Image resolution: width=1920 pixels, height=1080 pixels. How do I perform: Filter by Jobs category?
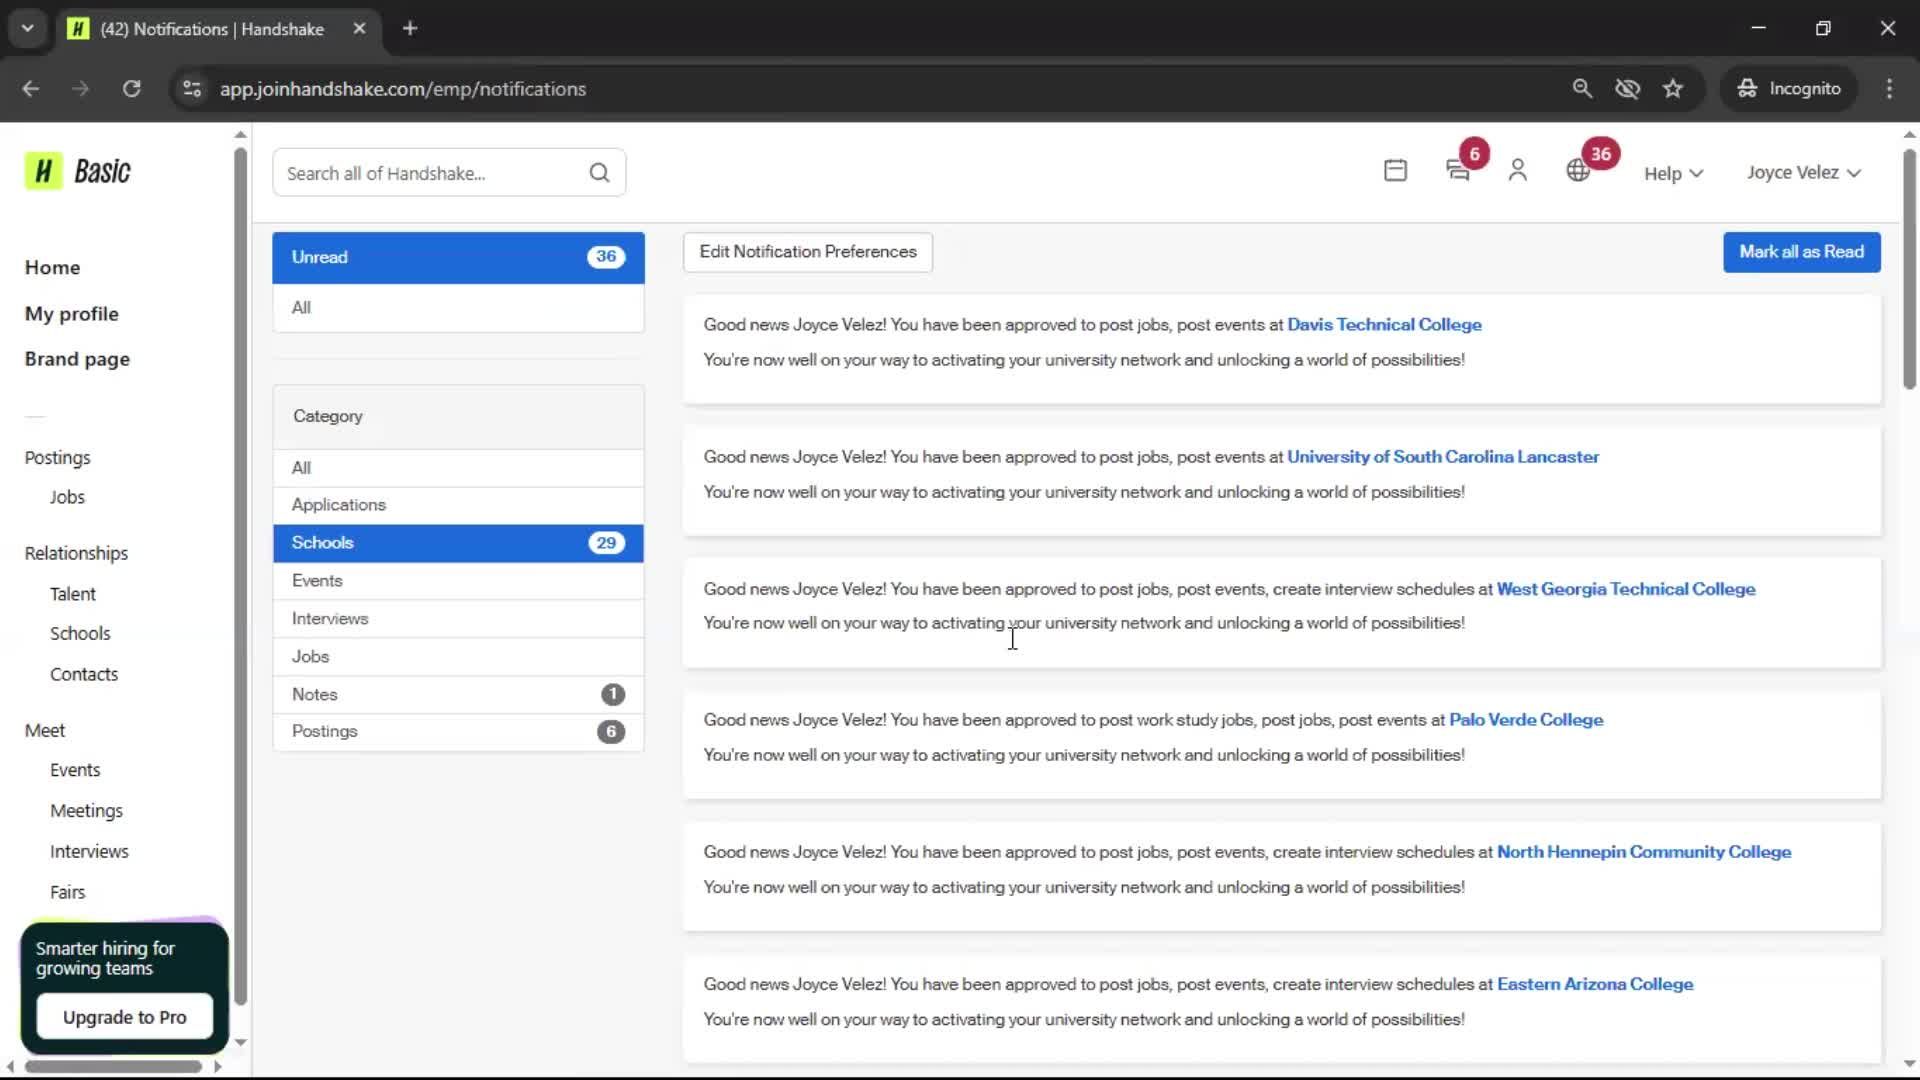(458, 657)
